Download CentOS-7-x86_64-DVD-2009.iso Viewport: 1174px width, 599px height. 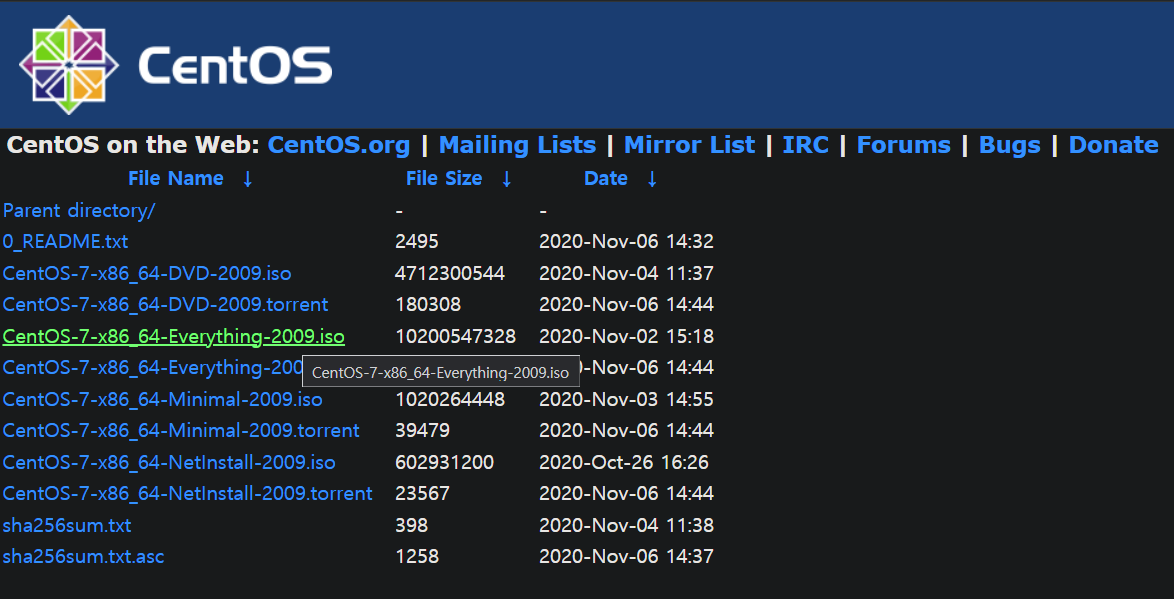147,273
